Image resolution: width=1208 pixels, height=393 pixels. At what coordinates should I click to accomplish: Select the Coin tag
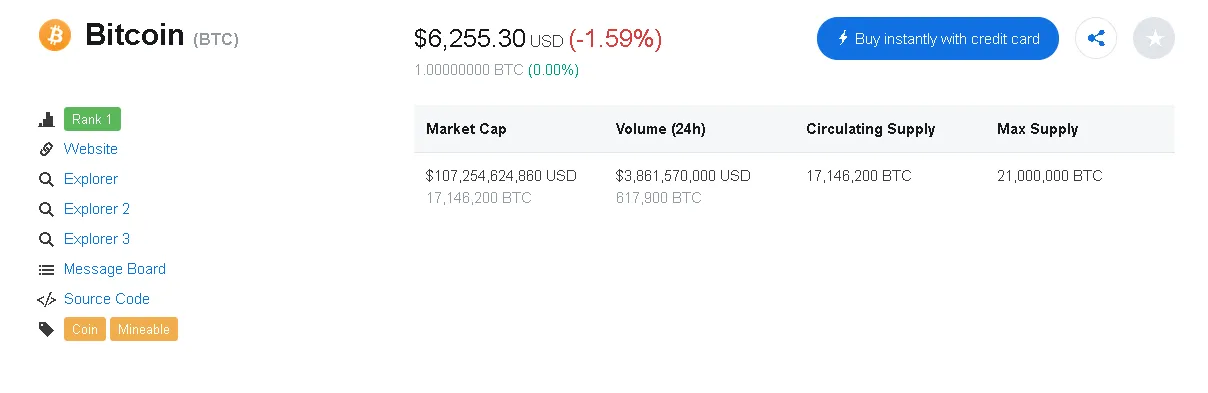click(x=85, y=329)
